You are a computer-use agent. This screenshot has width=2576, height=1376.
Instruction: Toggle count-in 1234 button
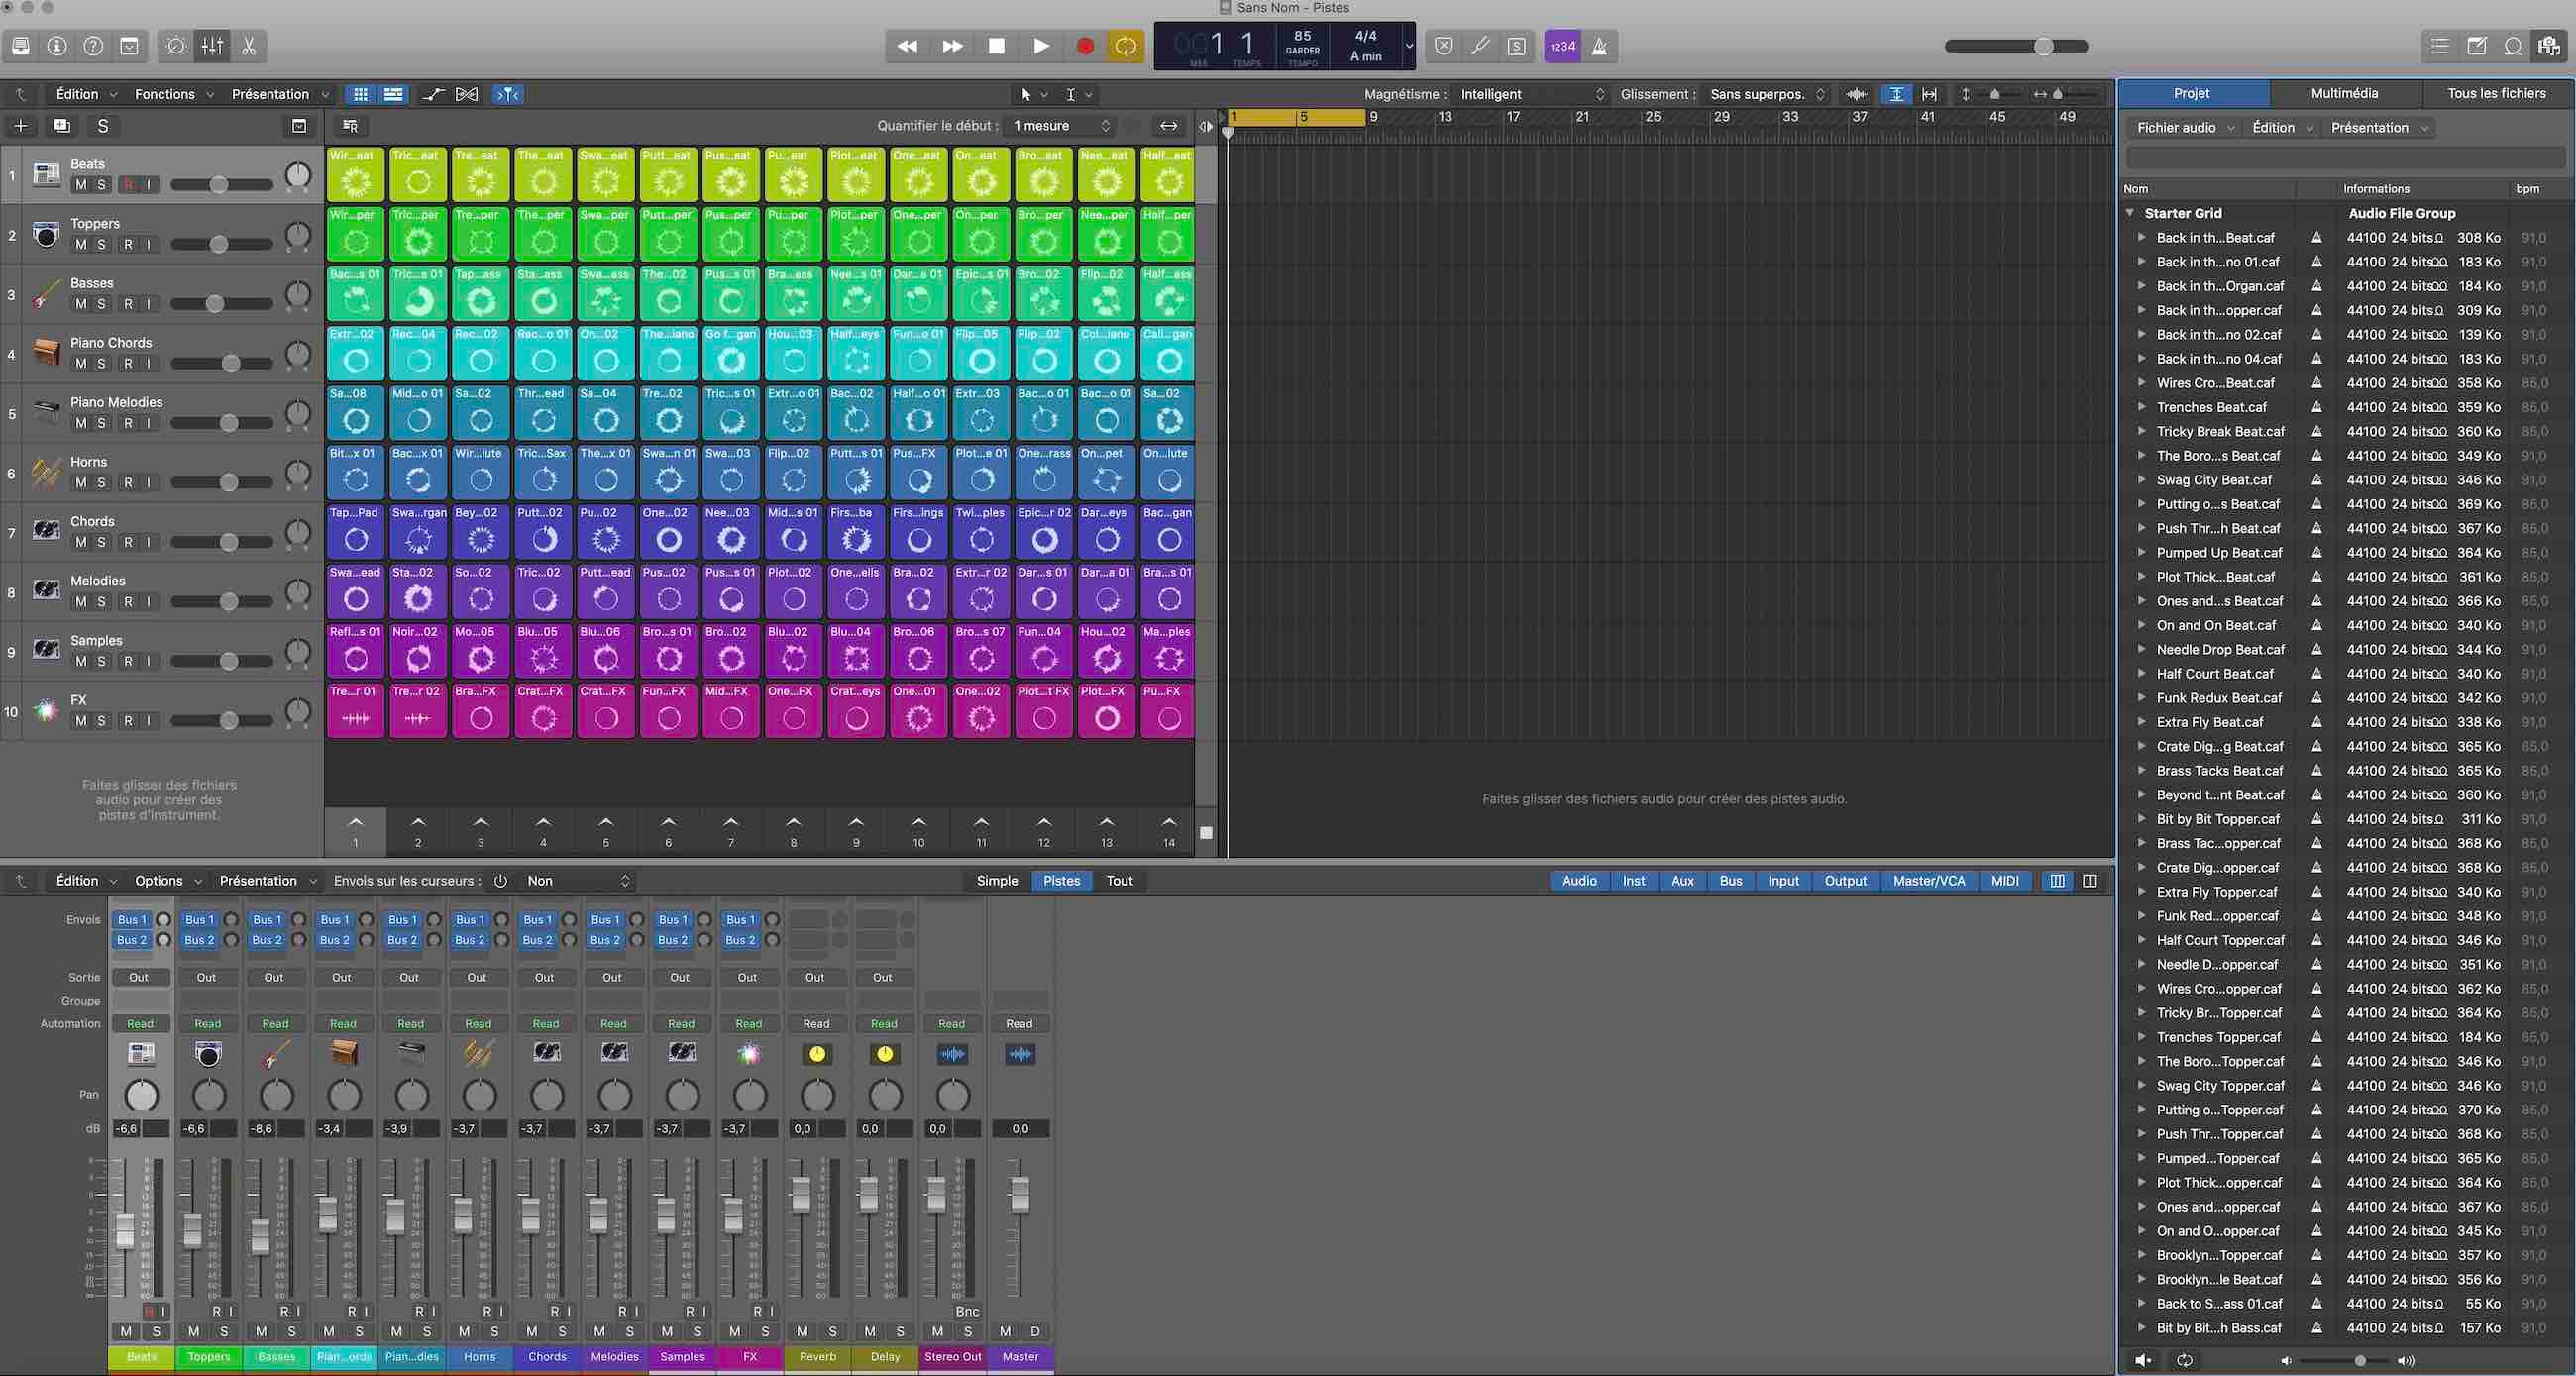click(1562, 46)
